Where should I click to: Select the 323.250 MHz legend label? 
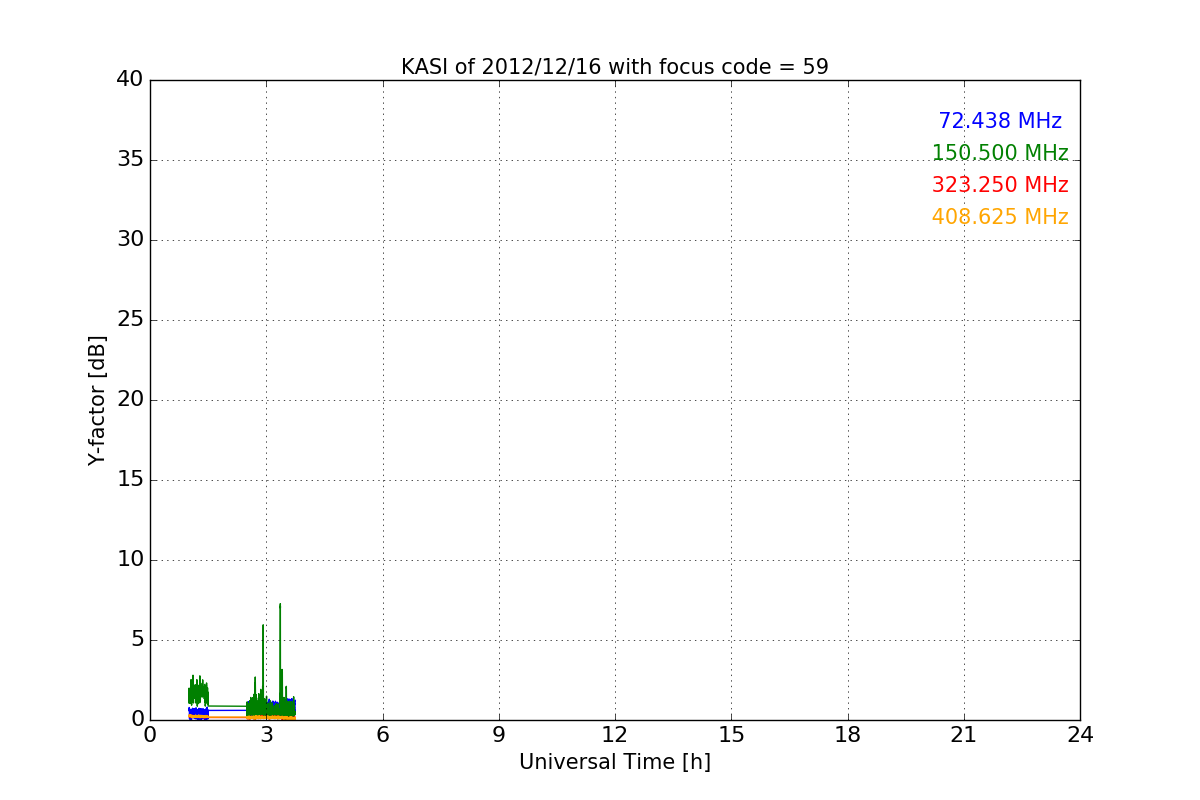point(1000,185)
